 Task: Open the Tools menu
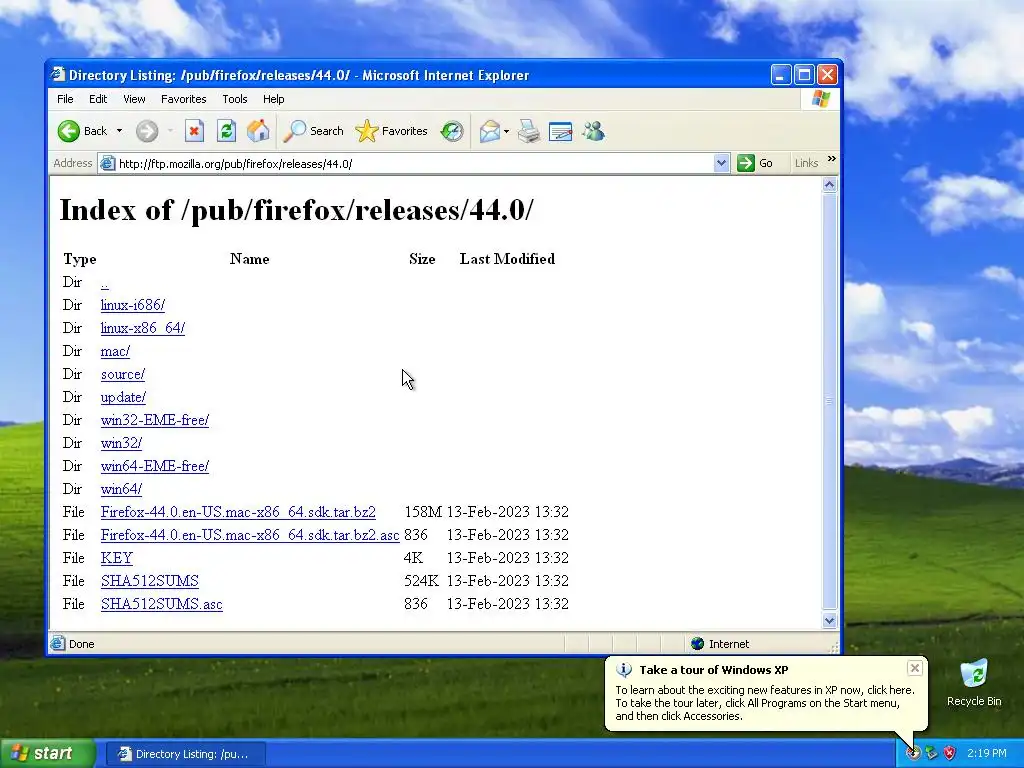234,99
